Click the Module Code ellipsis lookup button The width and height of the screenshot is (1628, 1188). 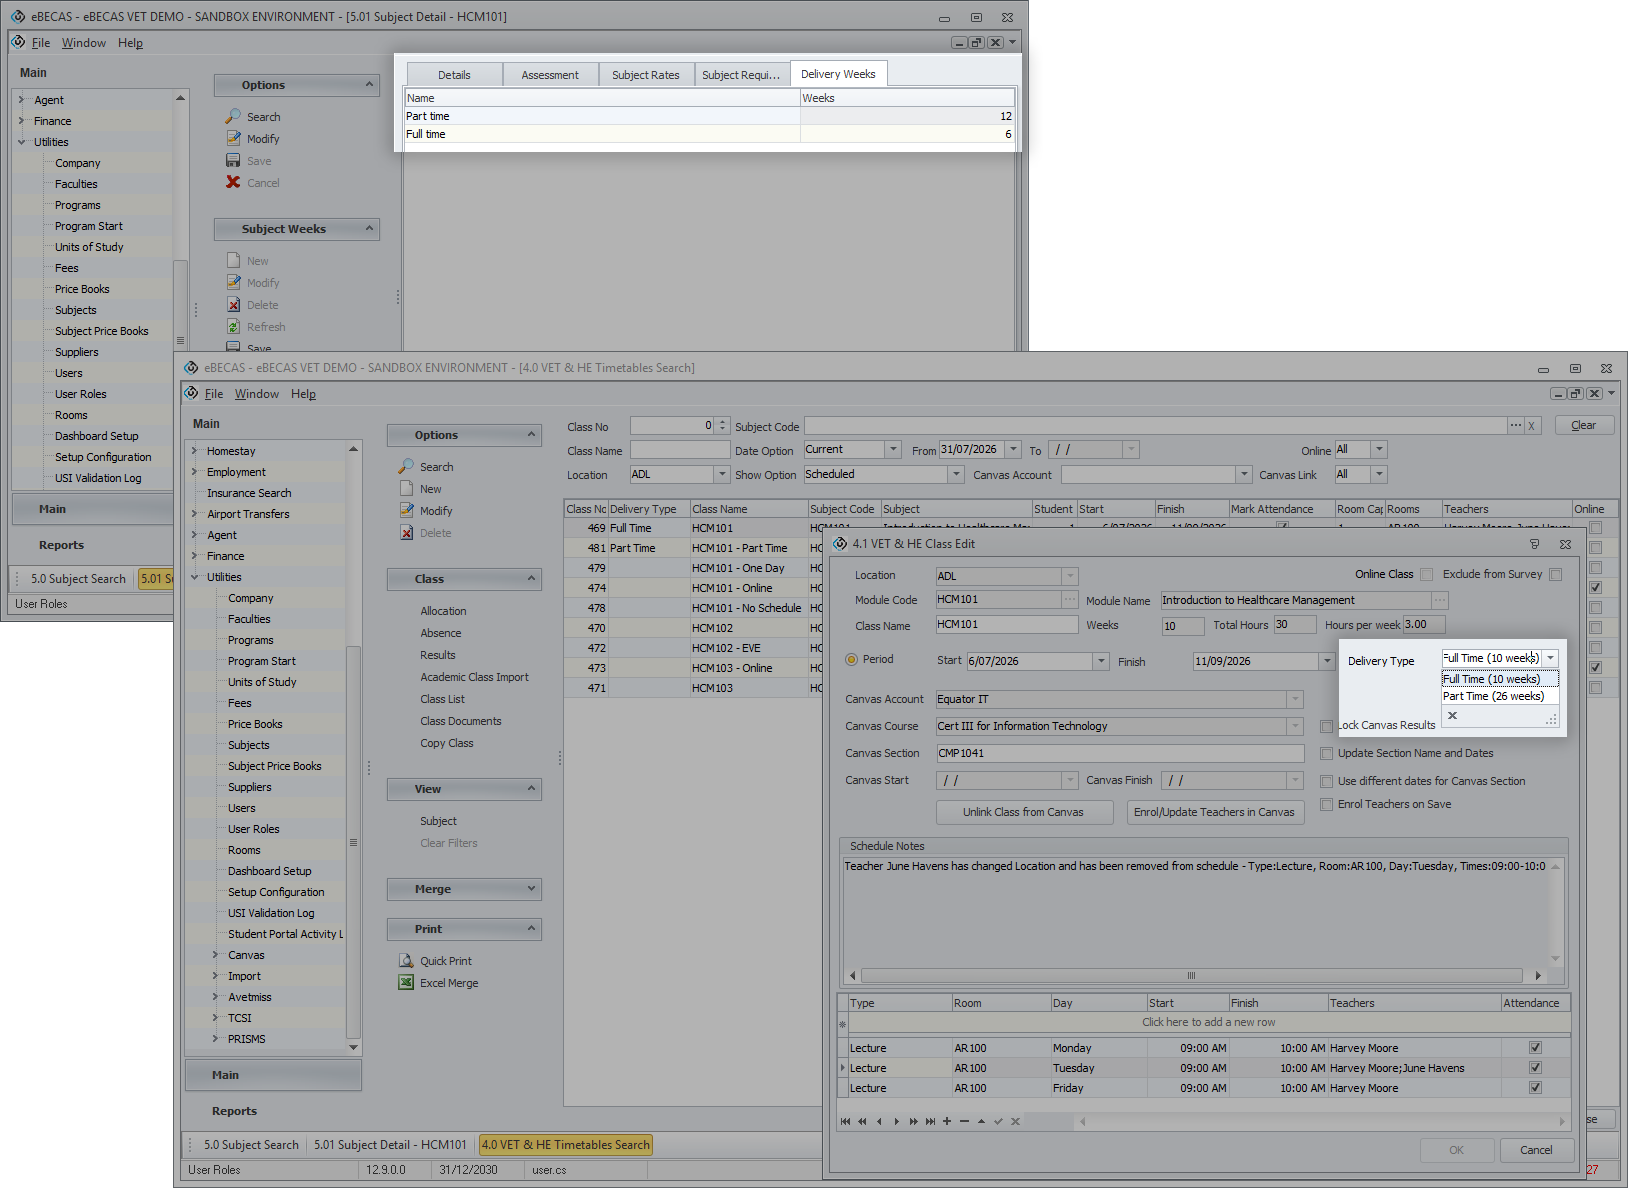[x=1070, y=599]
